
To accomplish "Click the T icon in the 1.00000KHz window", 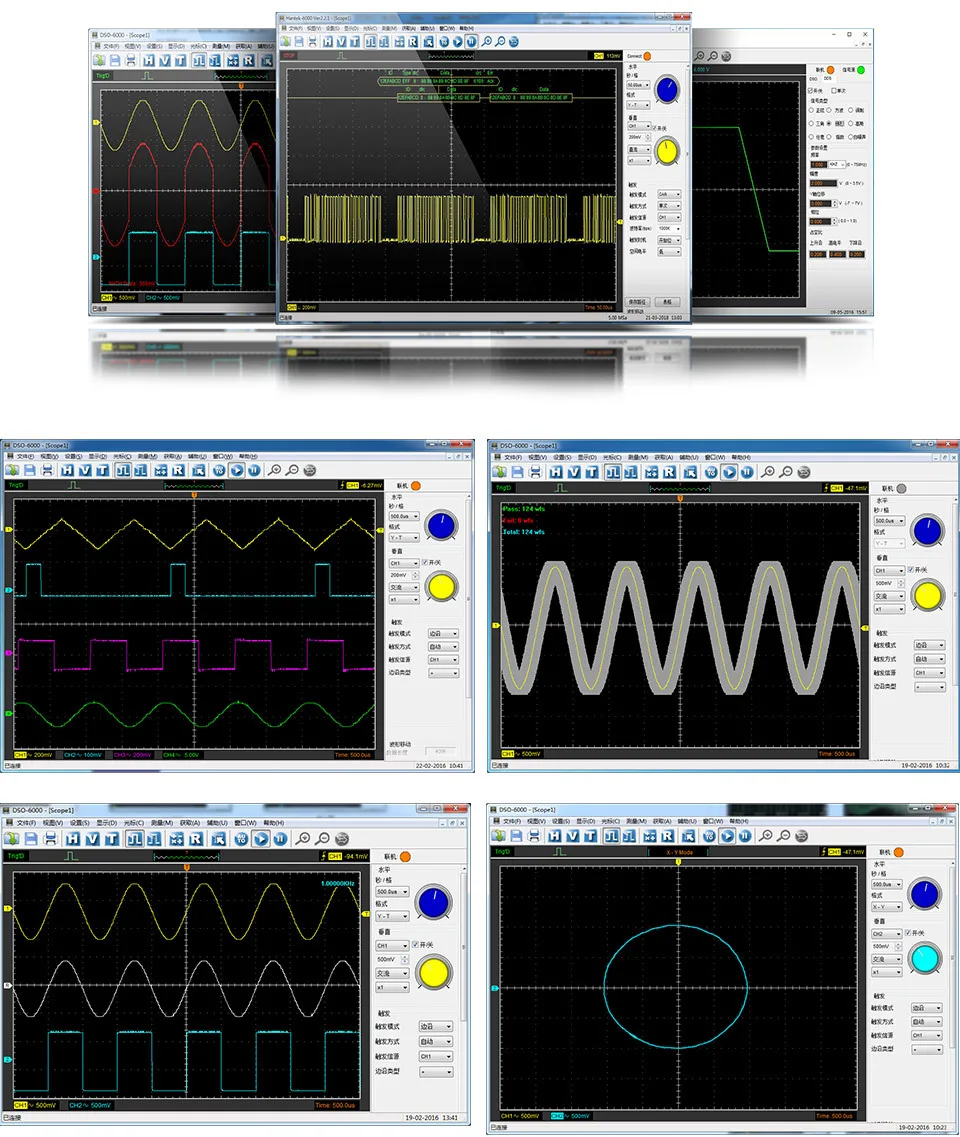I will [112, 839].
